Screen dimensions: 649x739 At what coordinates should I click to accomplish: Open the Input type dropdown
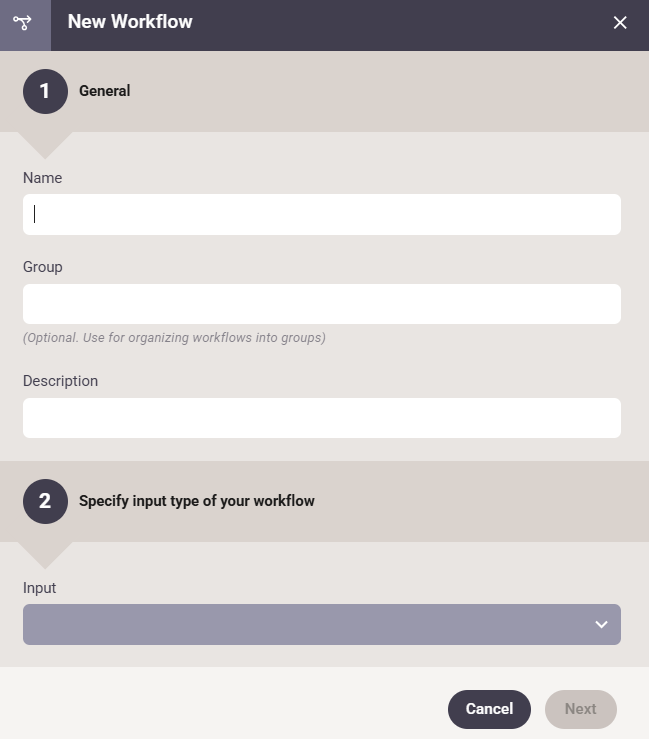point(322,624)
